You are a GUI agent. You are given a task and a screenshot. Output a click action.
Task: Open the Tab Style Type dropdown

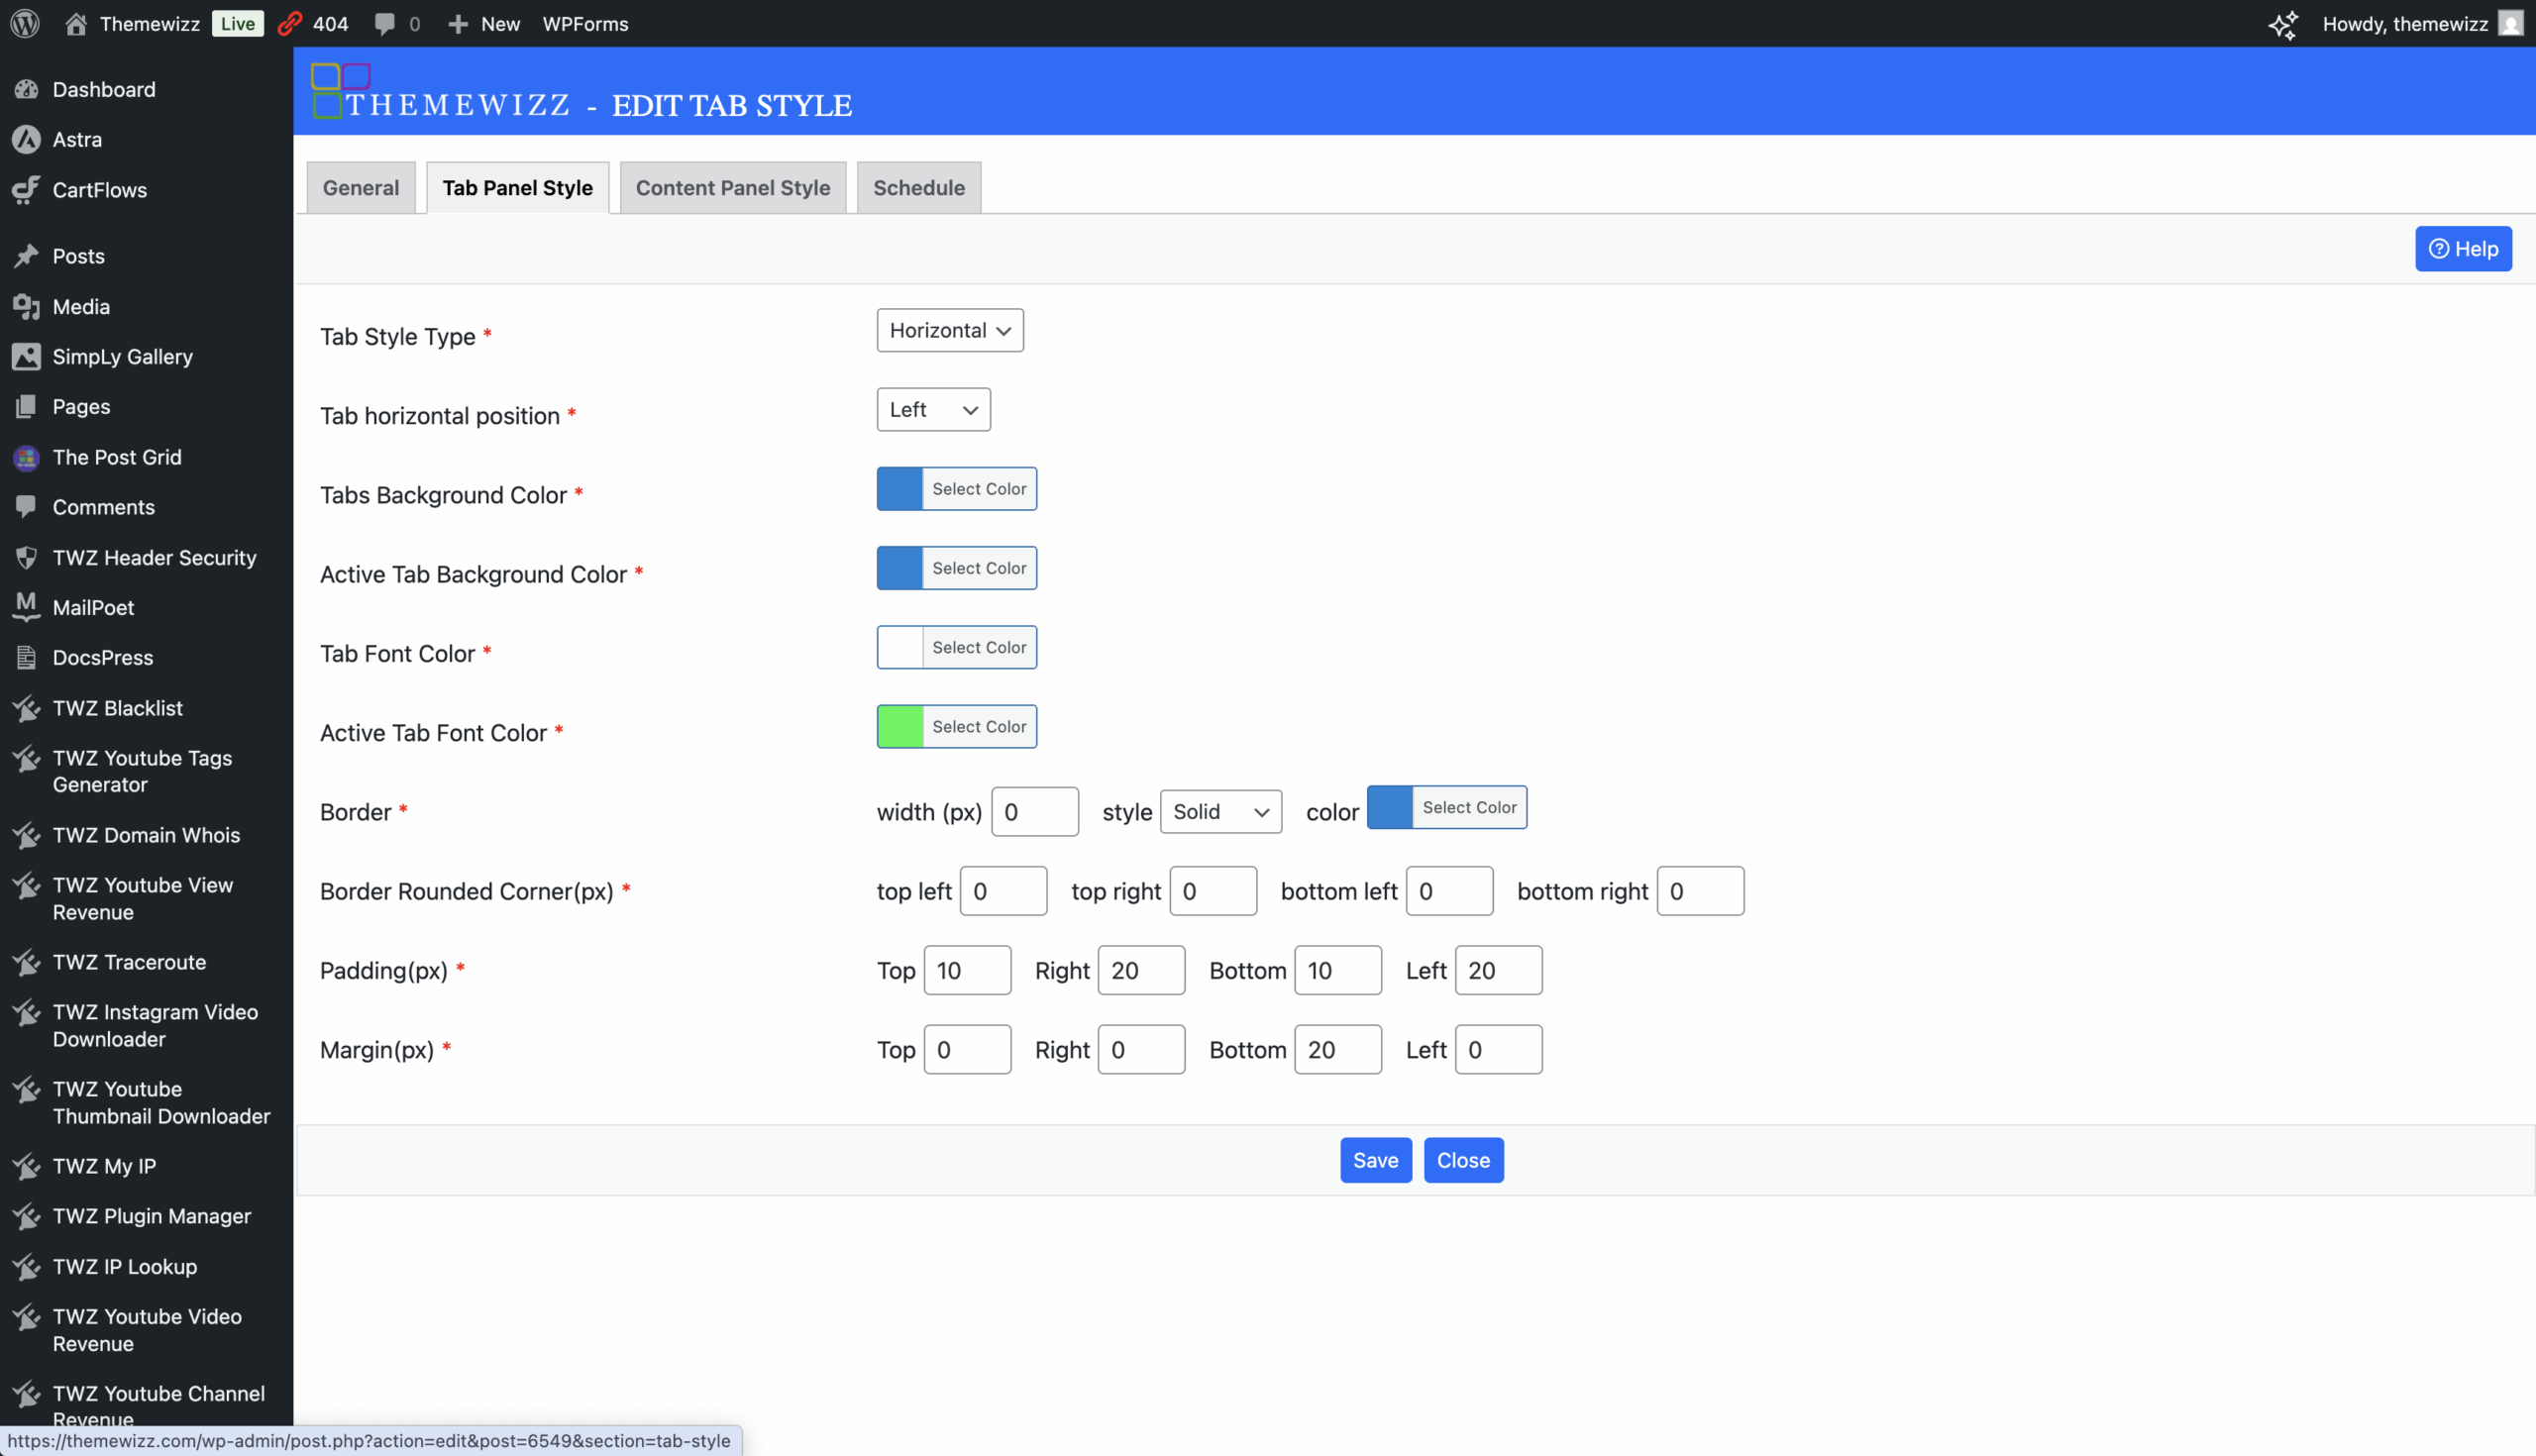[950, 330]
